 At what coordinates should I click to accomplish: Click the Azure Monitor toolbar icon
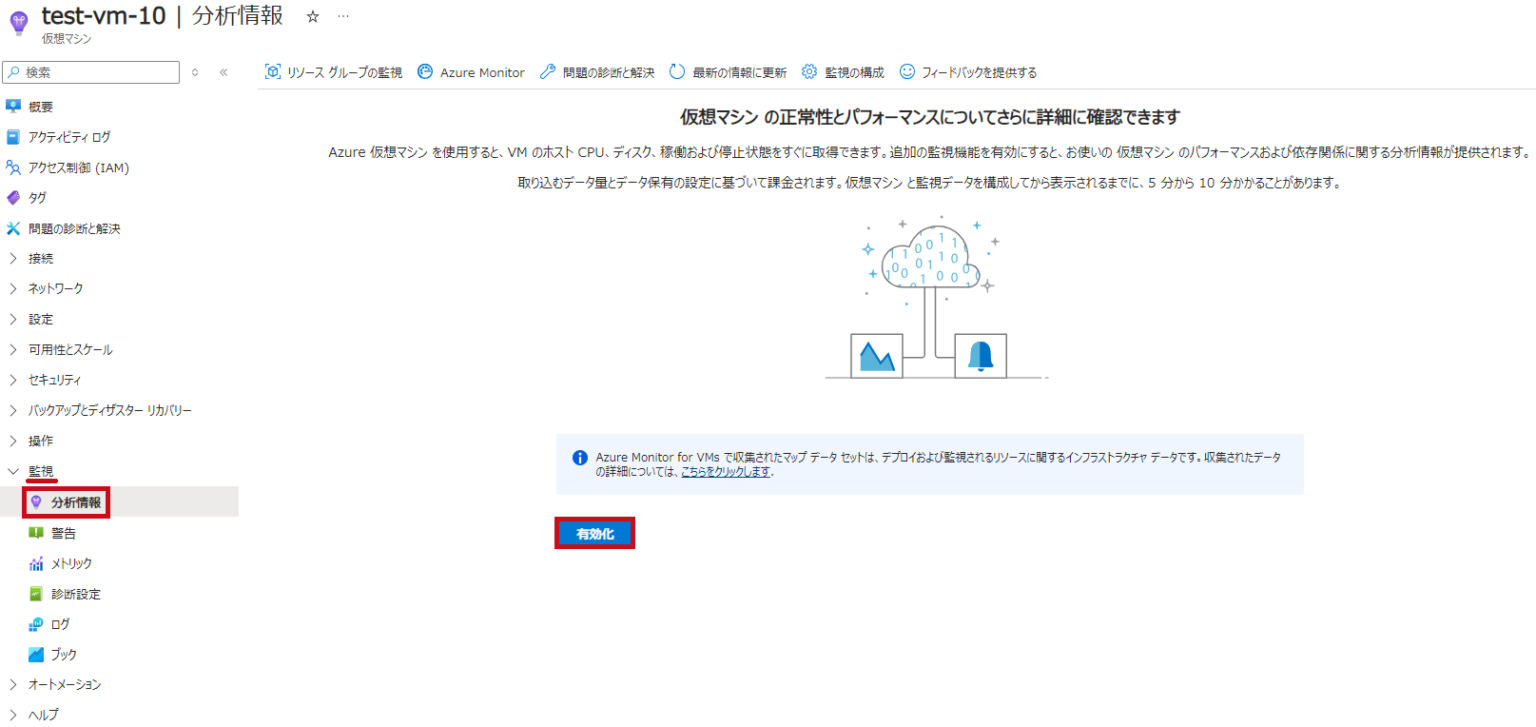425,71
